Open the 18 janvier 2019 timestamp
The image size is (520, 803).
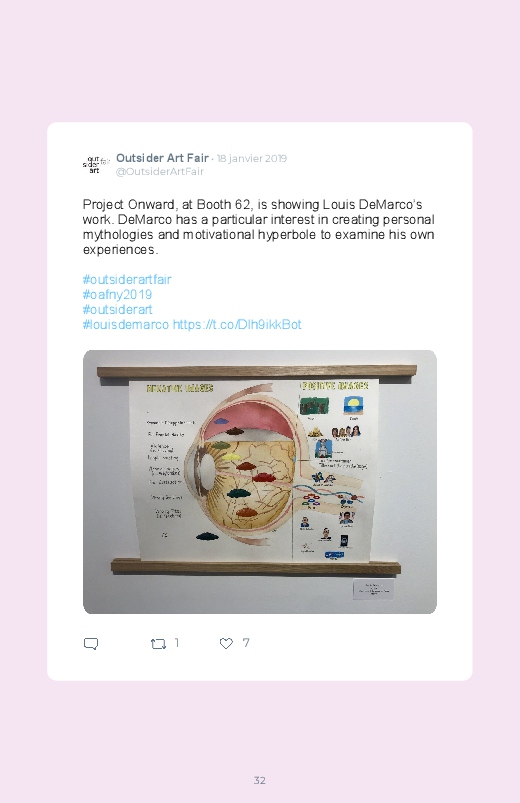252,158
